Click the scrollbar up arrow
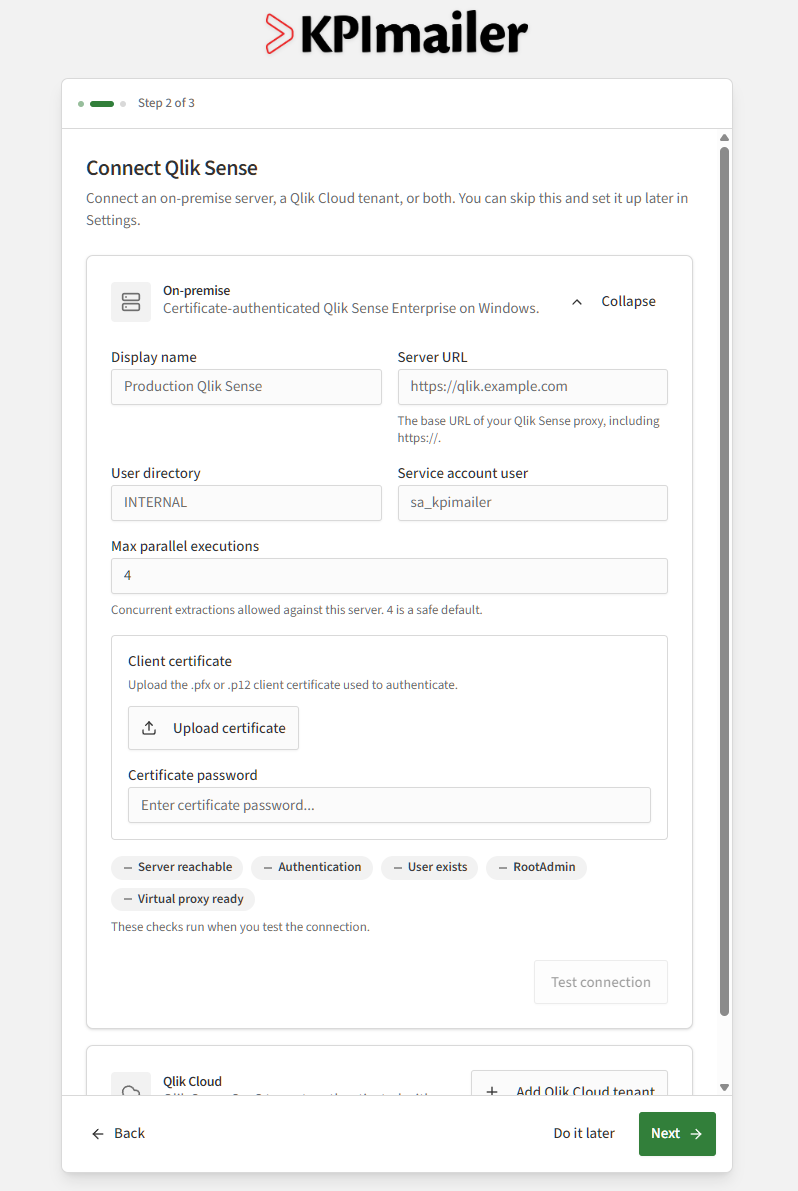The image size is (798, 1191). click(x=724, y=138)
